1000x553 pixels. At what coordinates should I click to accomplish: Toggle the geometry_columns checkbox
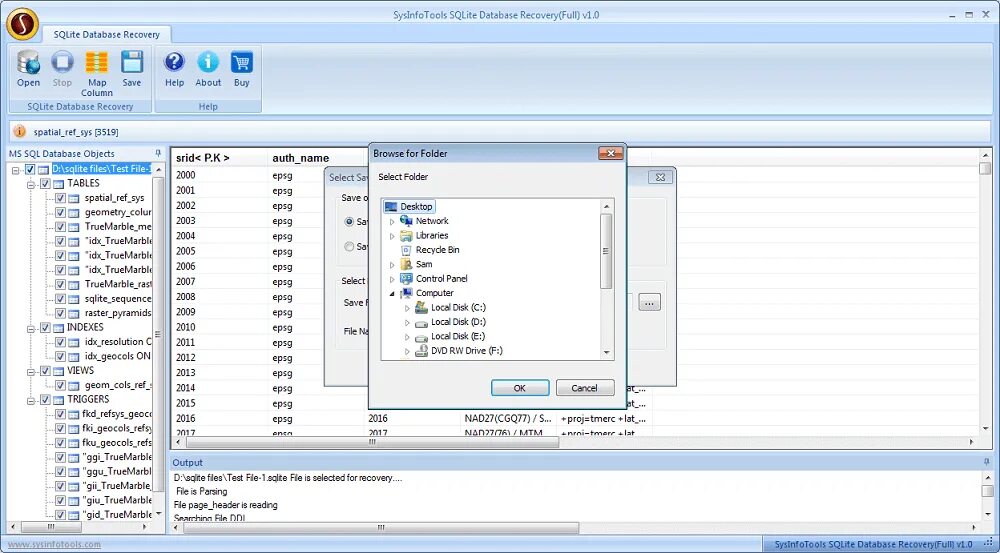[60, 212]
